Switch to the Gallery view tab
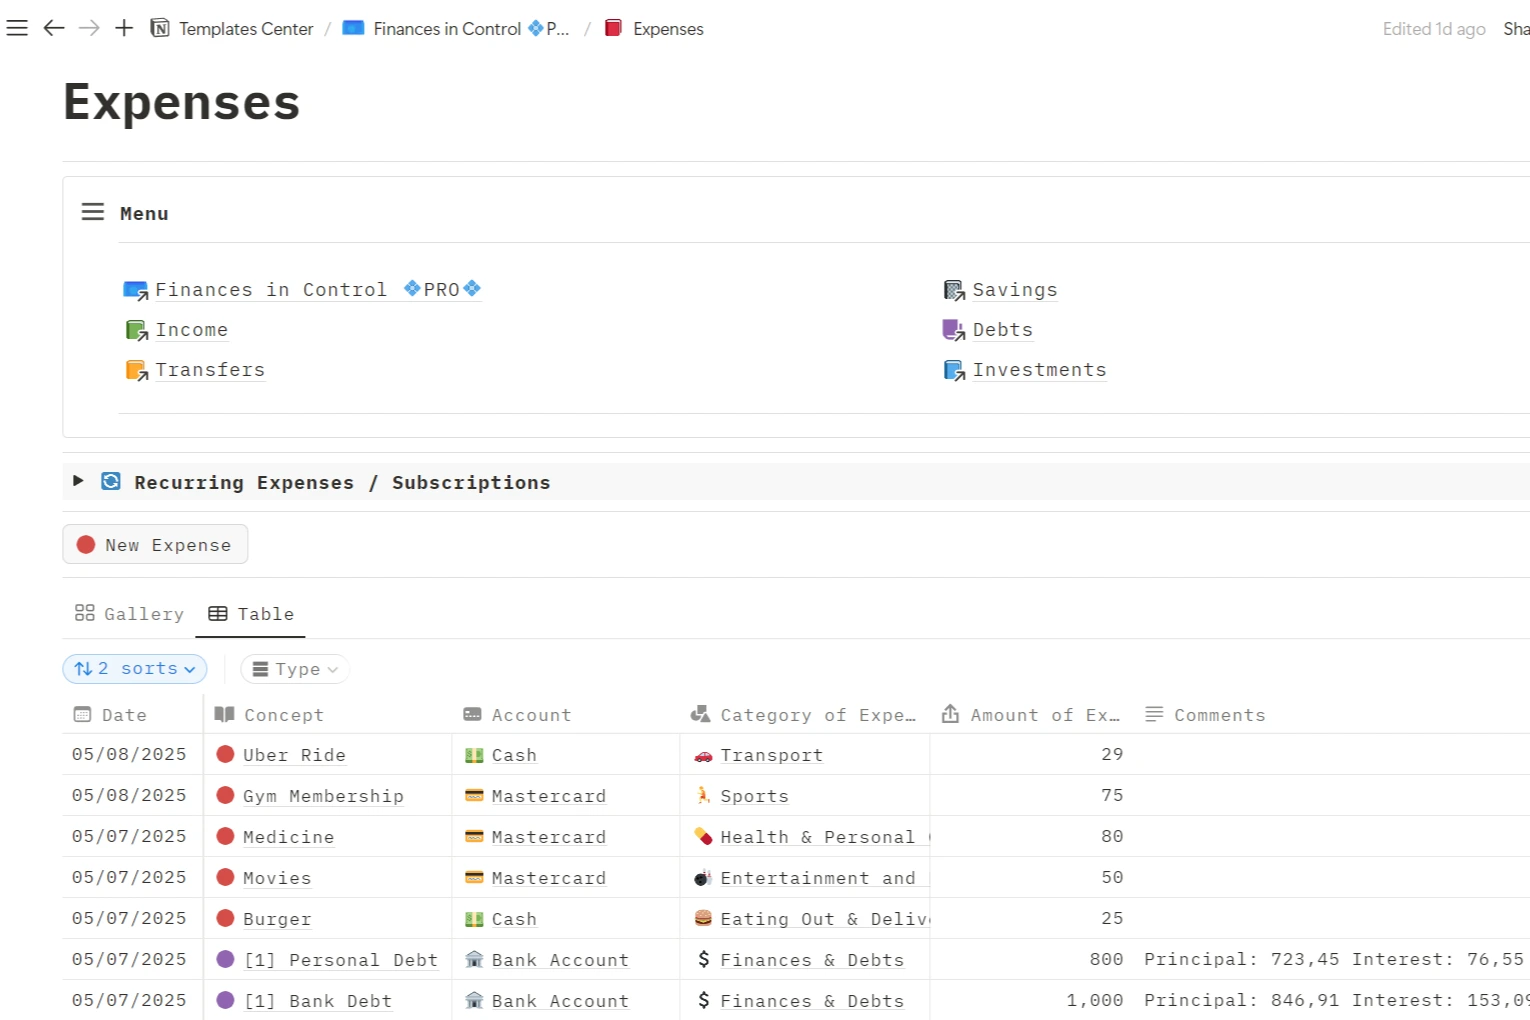 point(130,614)
